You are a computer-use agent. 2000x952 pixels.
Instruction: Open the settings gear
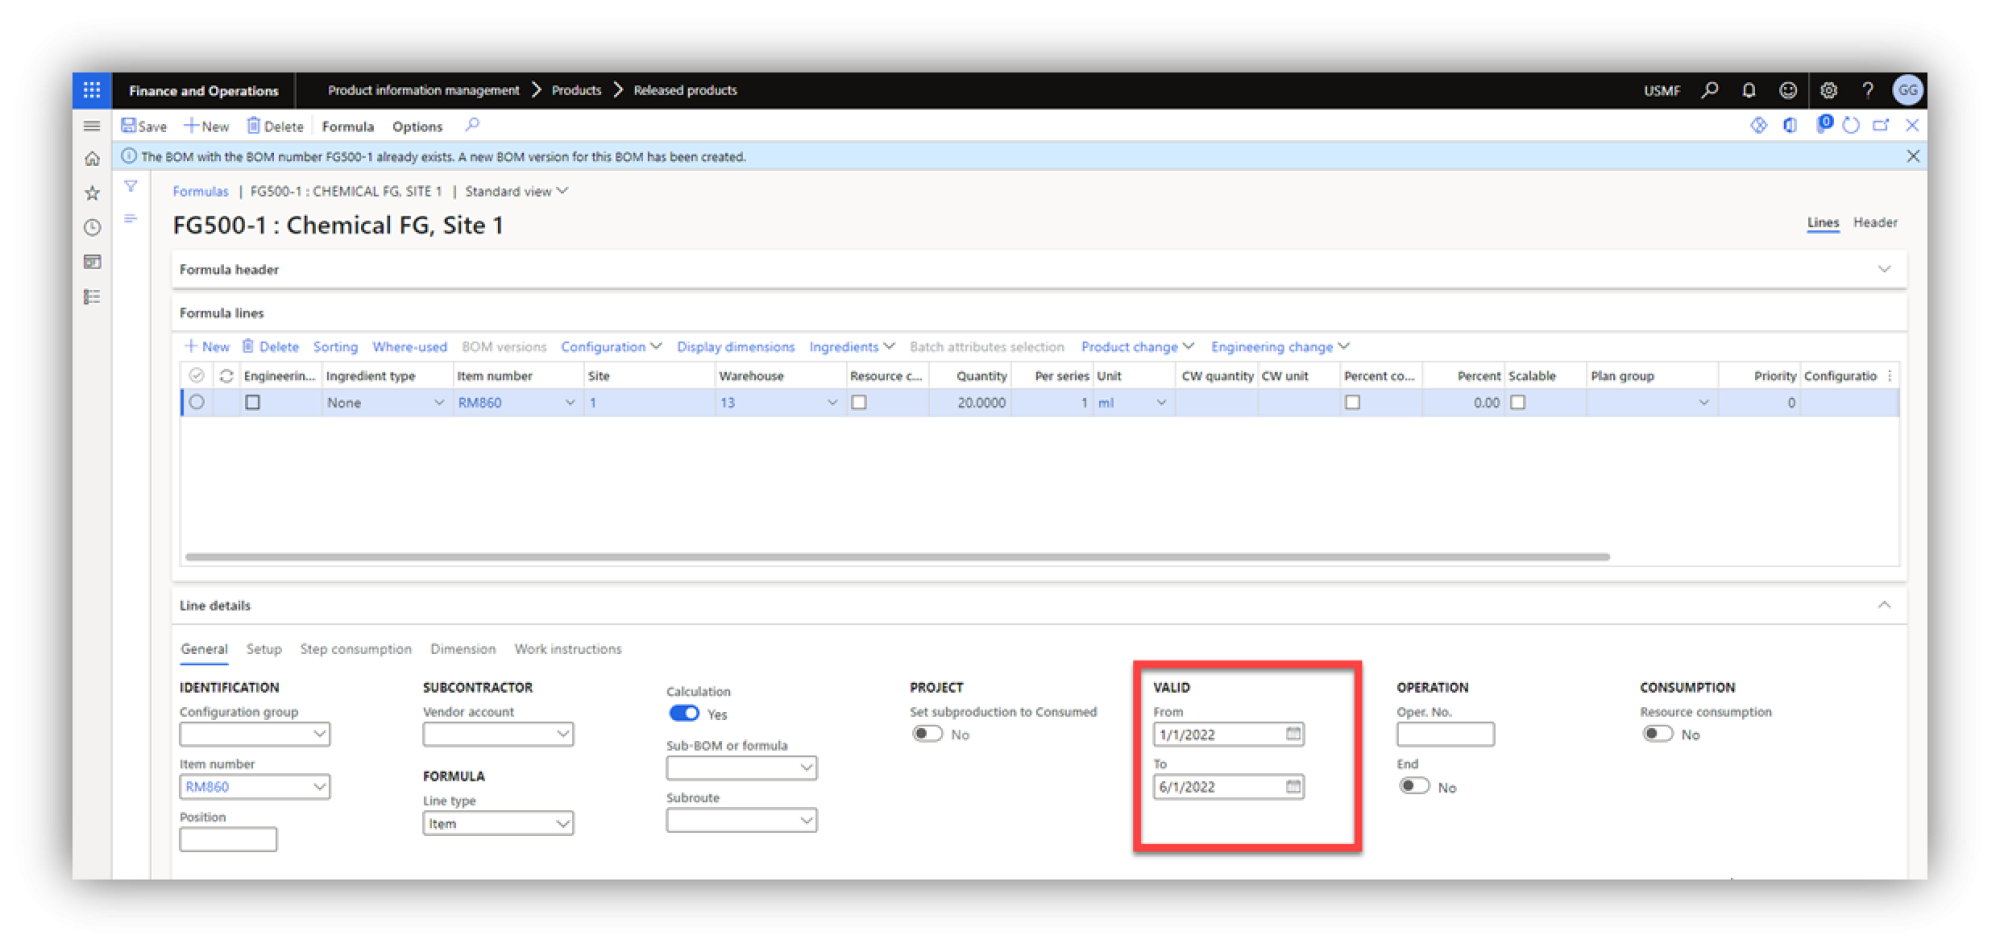[1828, 90]
